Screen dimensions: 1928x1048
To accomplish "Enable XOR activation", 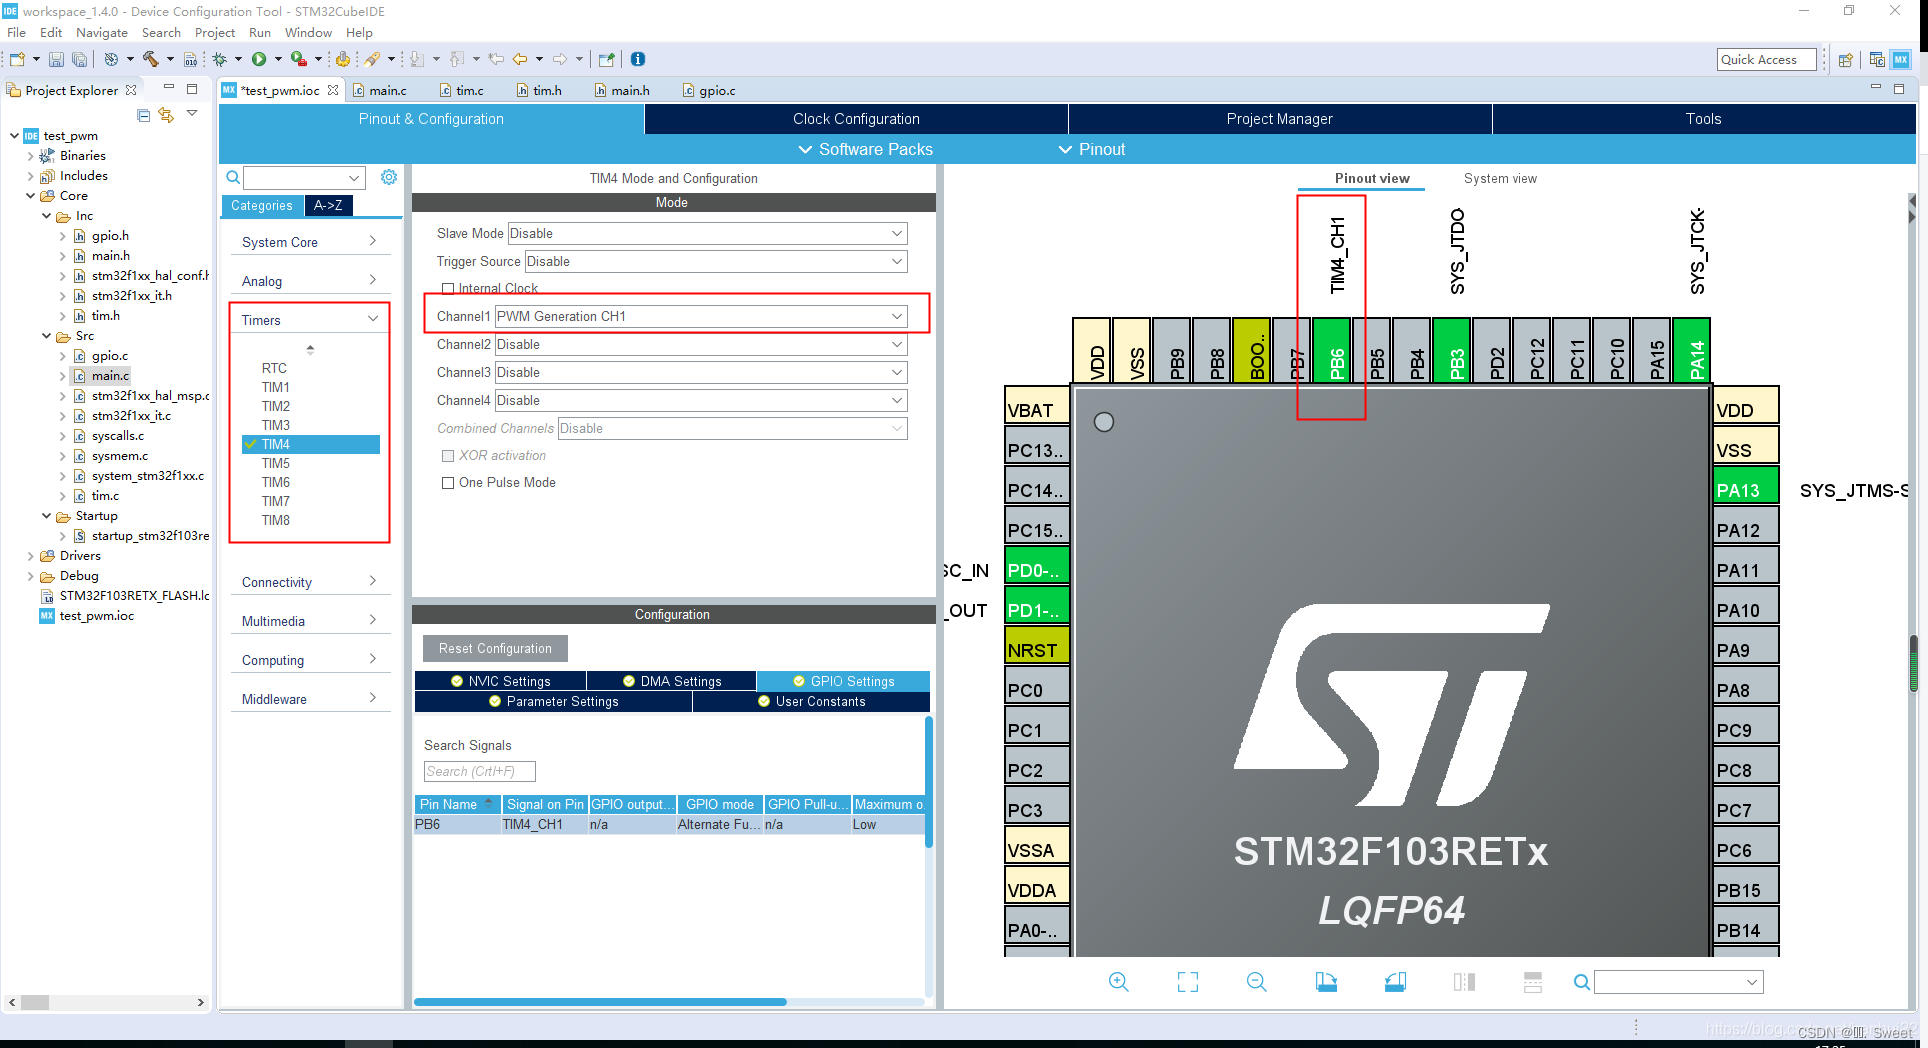I will click(x=449, y=455).
